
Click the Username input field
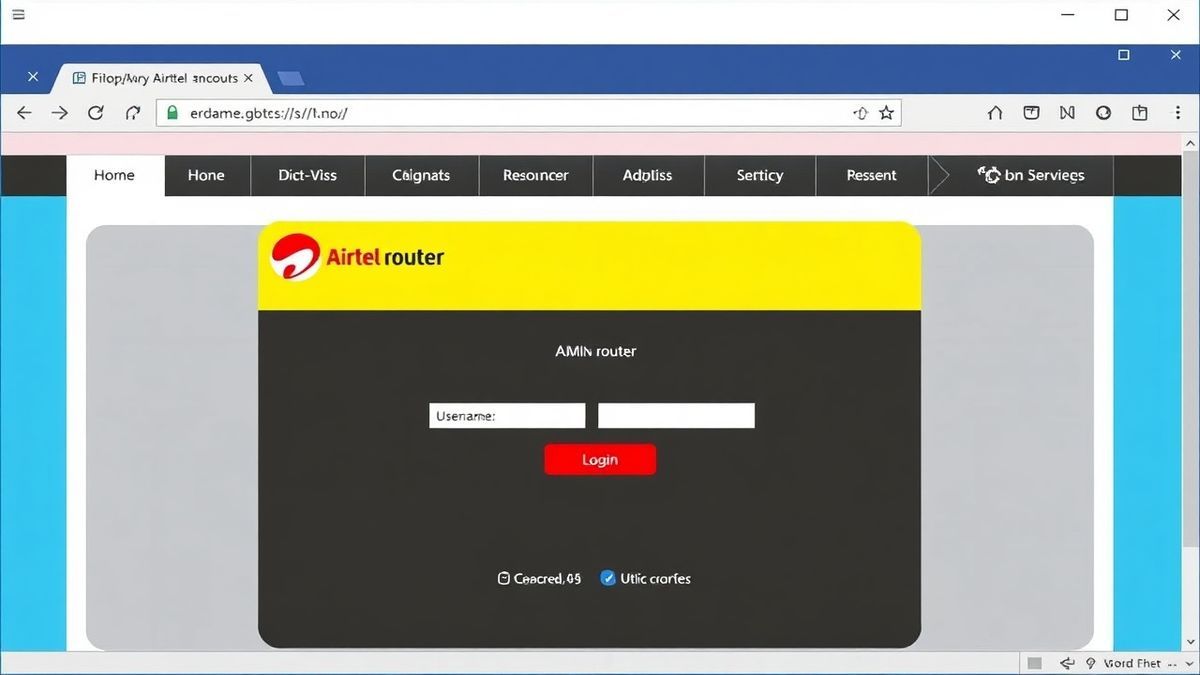[x=507, y=416]
